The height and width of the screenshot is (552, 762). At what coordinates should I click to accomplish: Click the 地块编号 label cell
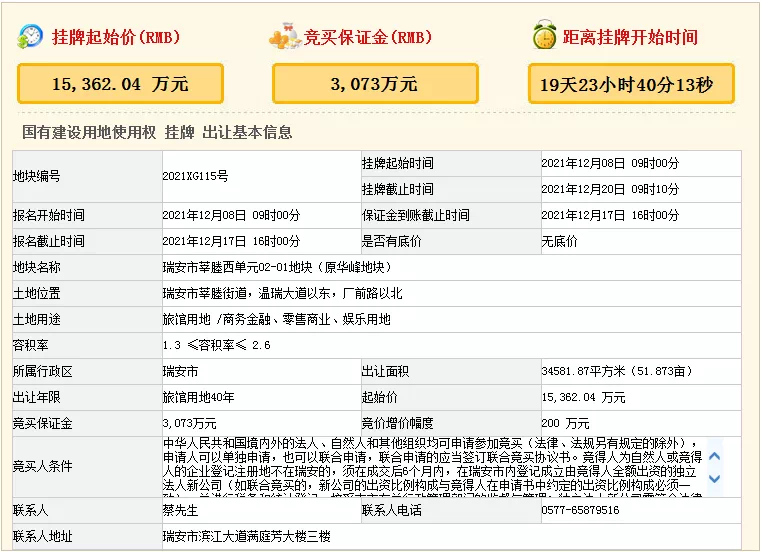(87, 176)
